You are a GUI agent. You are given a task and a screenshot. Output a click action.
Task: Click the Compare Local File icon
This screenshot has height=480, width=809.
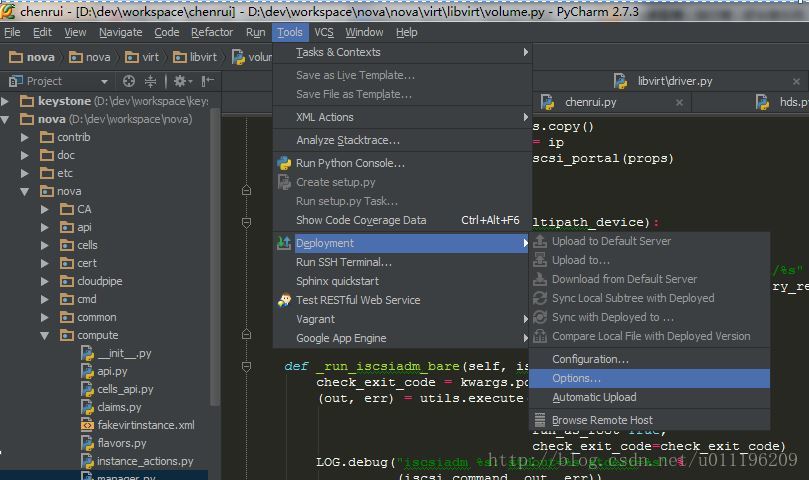coord(540,337)
